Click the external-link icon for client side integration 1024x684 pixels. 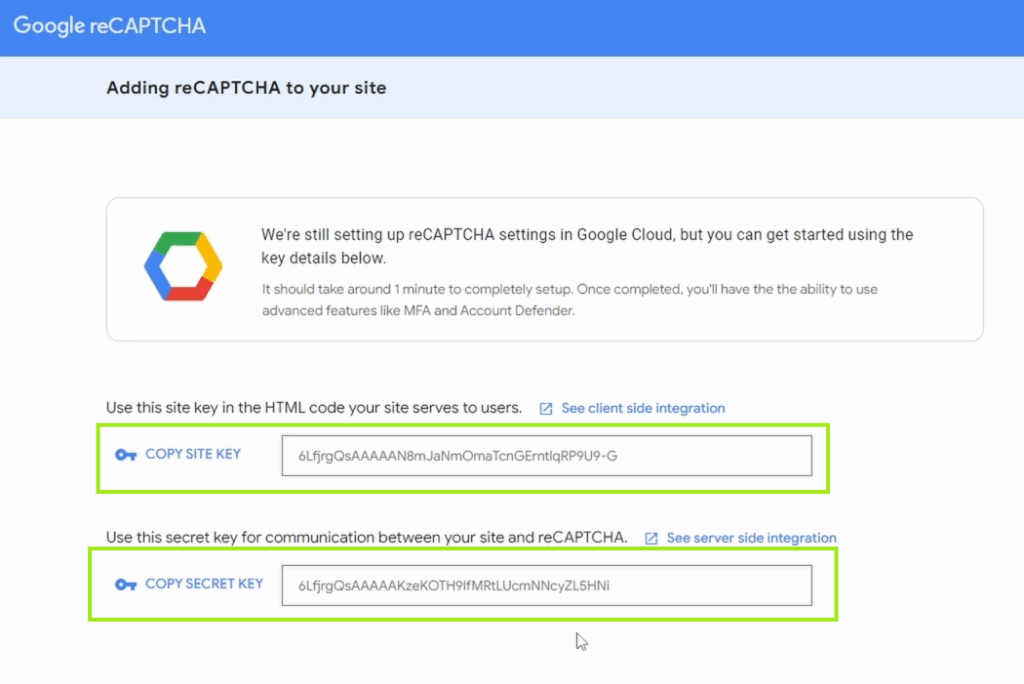(546, 409)
